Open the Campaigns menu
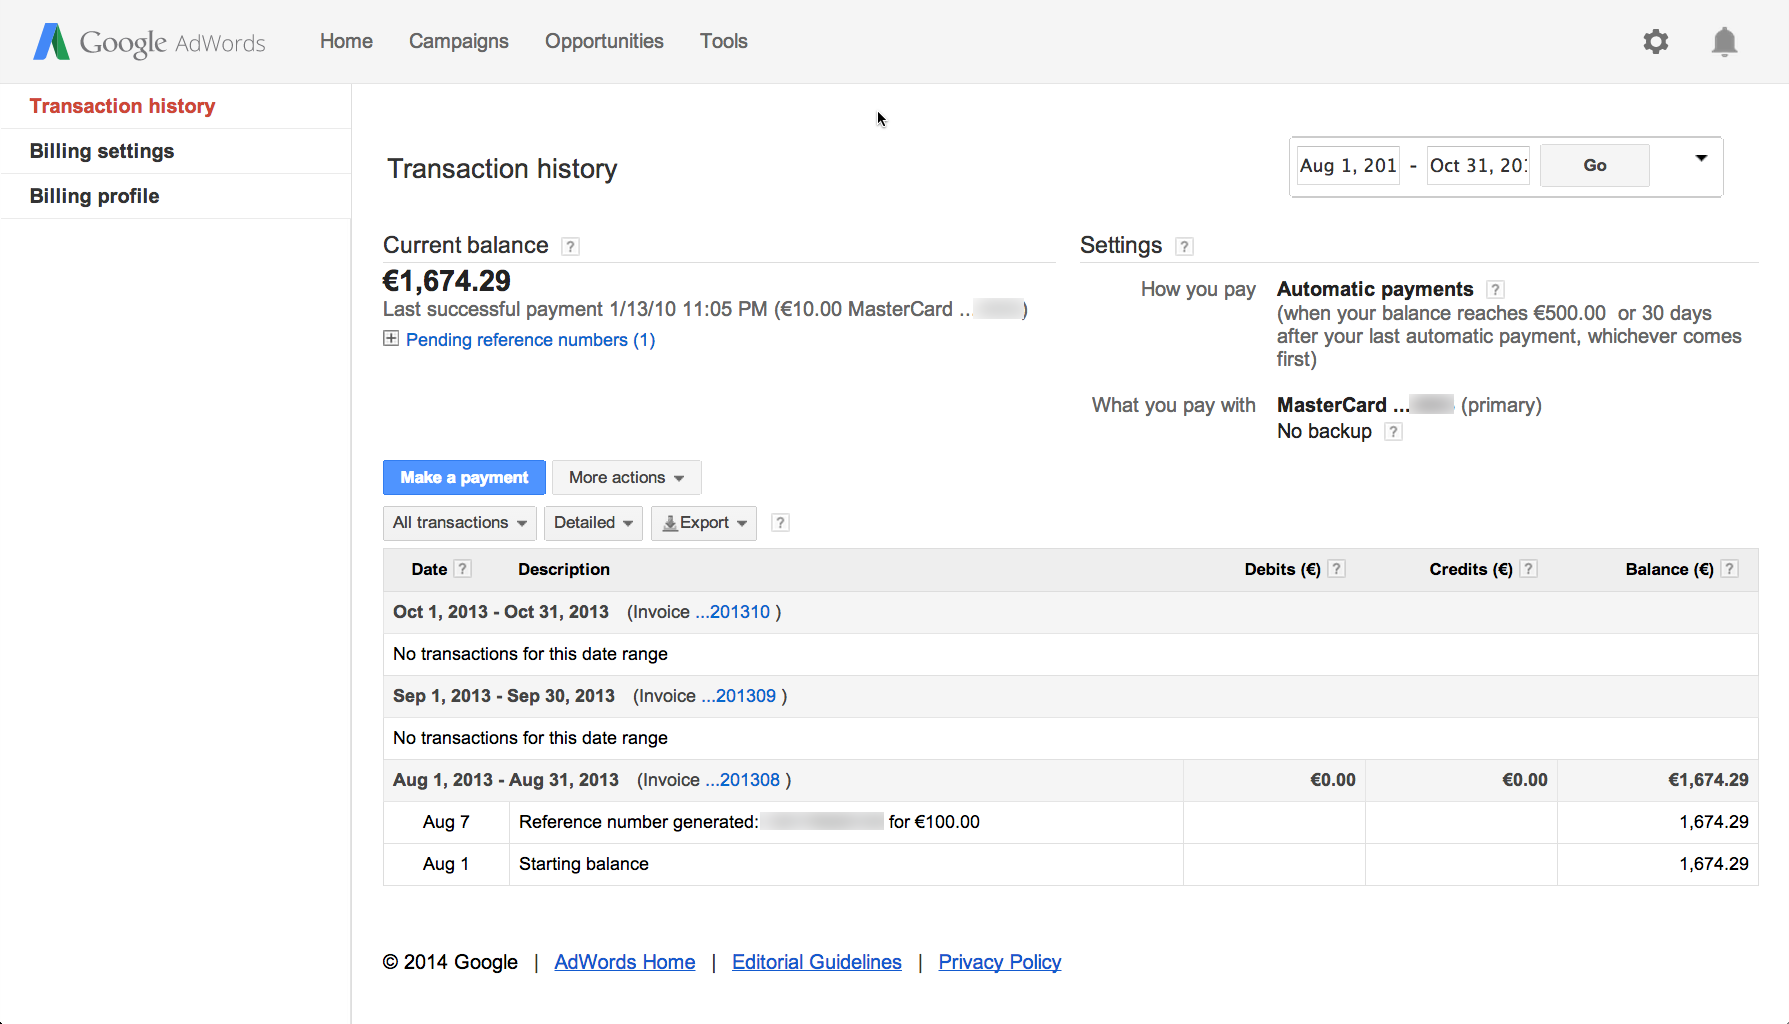Image resolution: width=1789 pixels, height=1024 pixels. [458, 41]
